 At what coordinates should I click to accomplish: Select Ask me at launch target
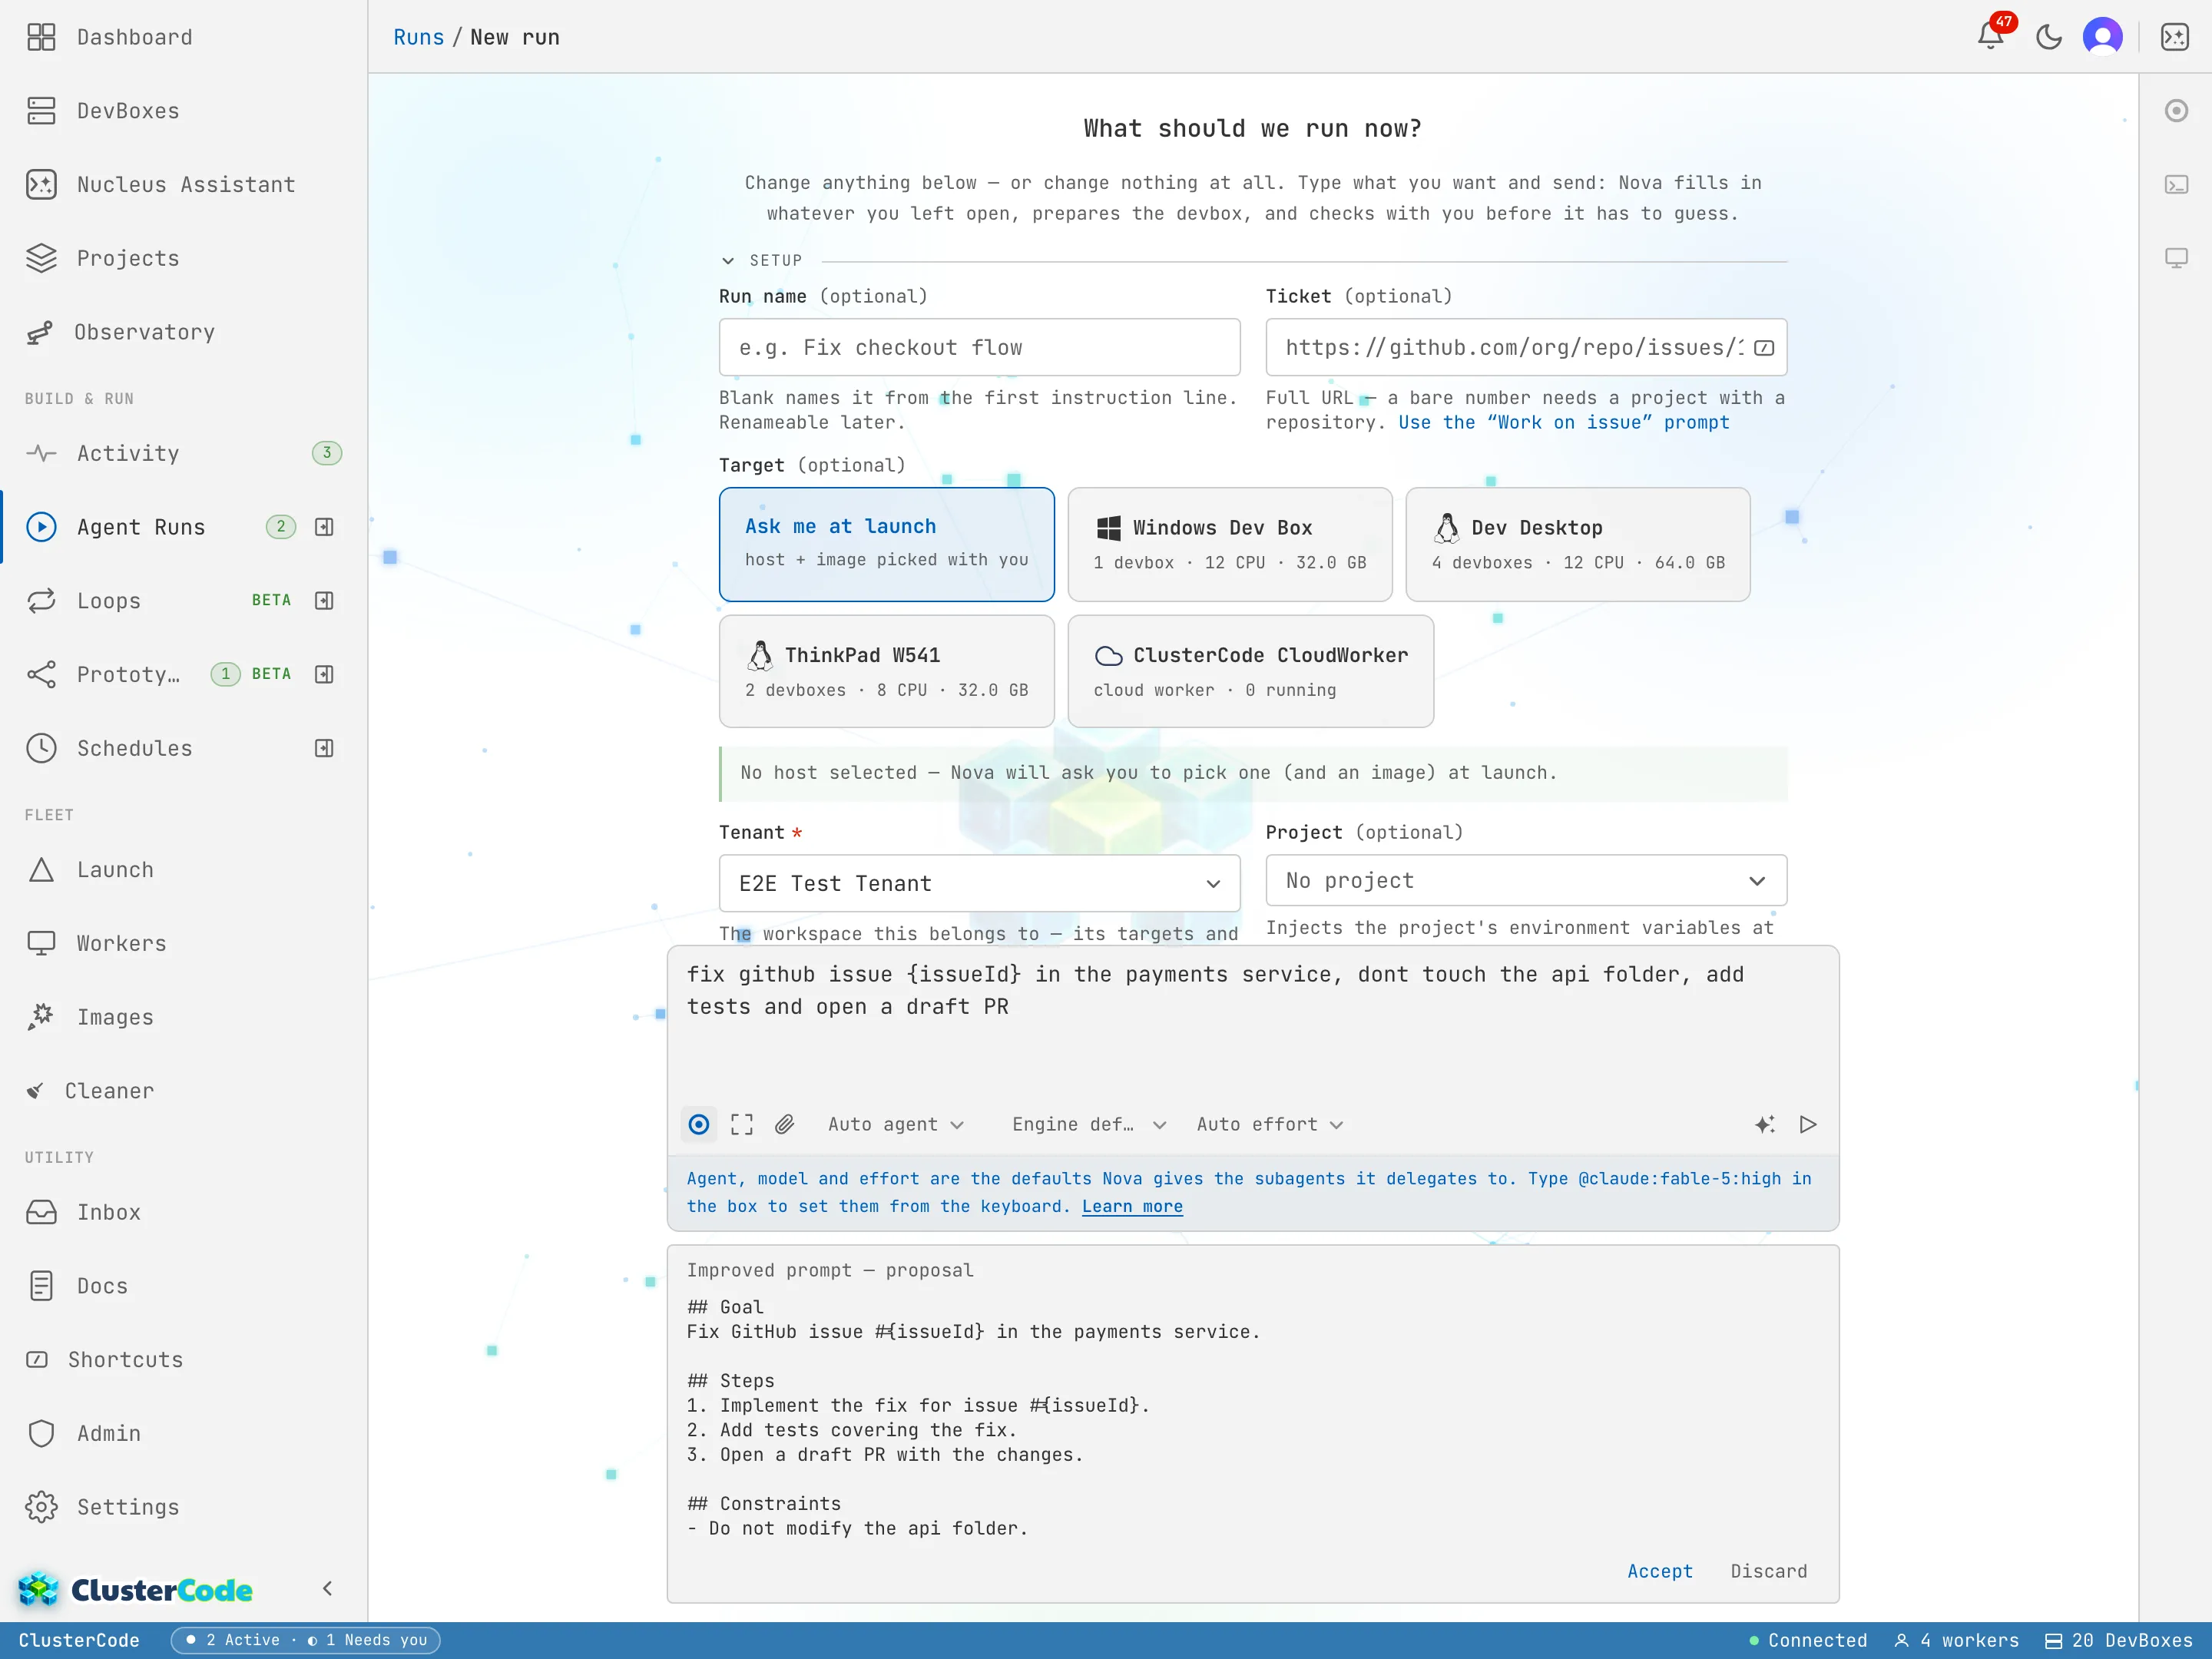[886, 544]
